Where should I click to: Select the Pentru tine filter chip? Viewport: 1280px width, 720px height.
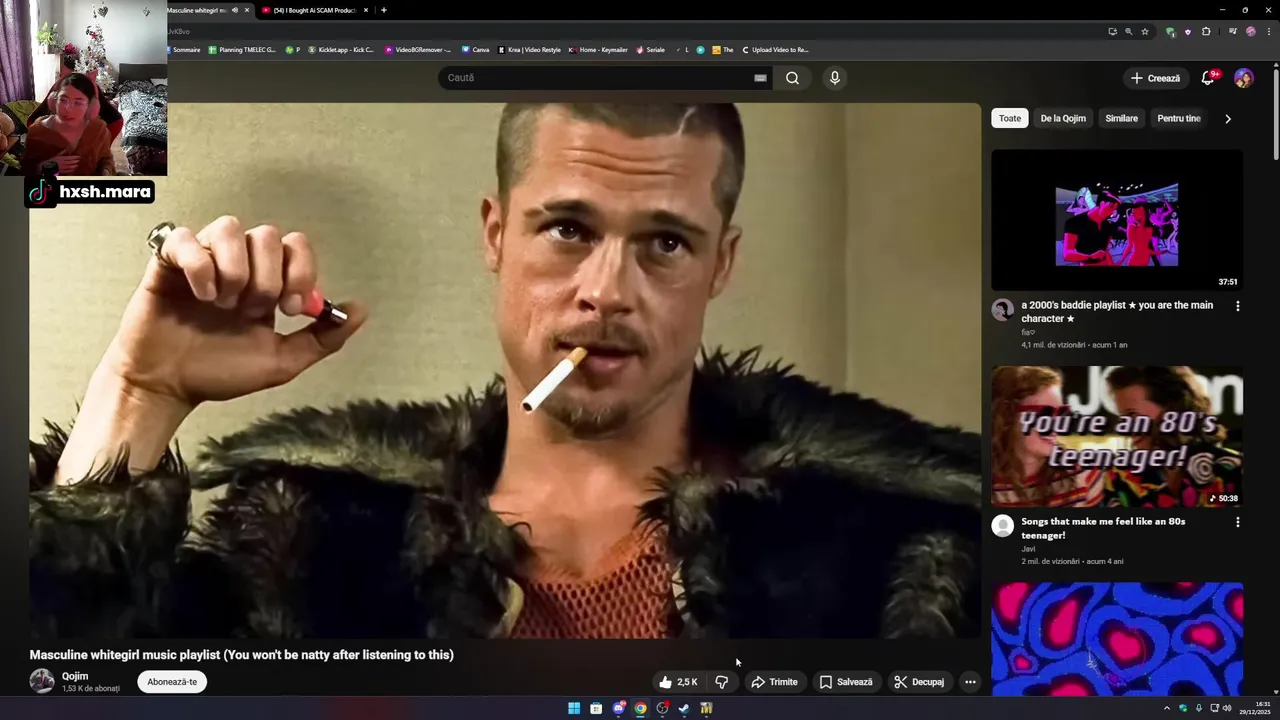coord(1178,118)
